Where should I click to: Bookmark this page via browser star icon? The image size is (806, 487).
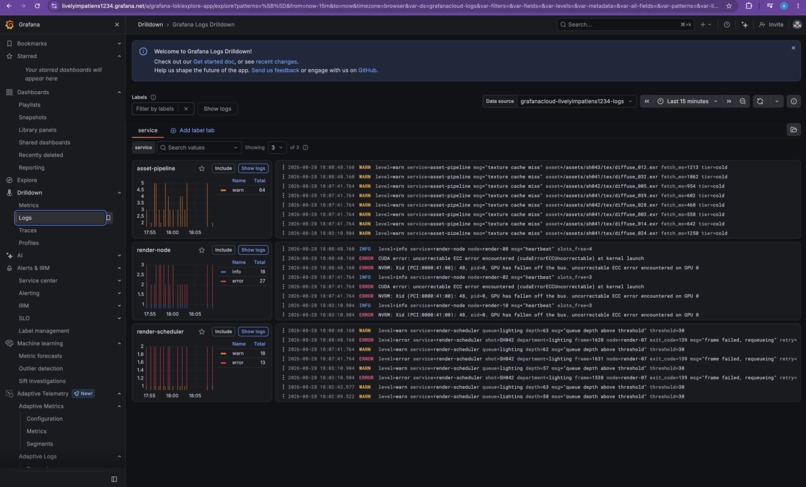[729, 6]
